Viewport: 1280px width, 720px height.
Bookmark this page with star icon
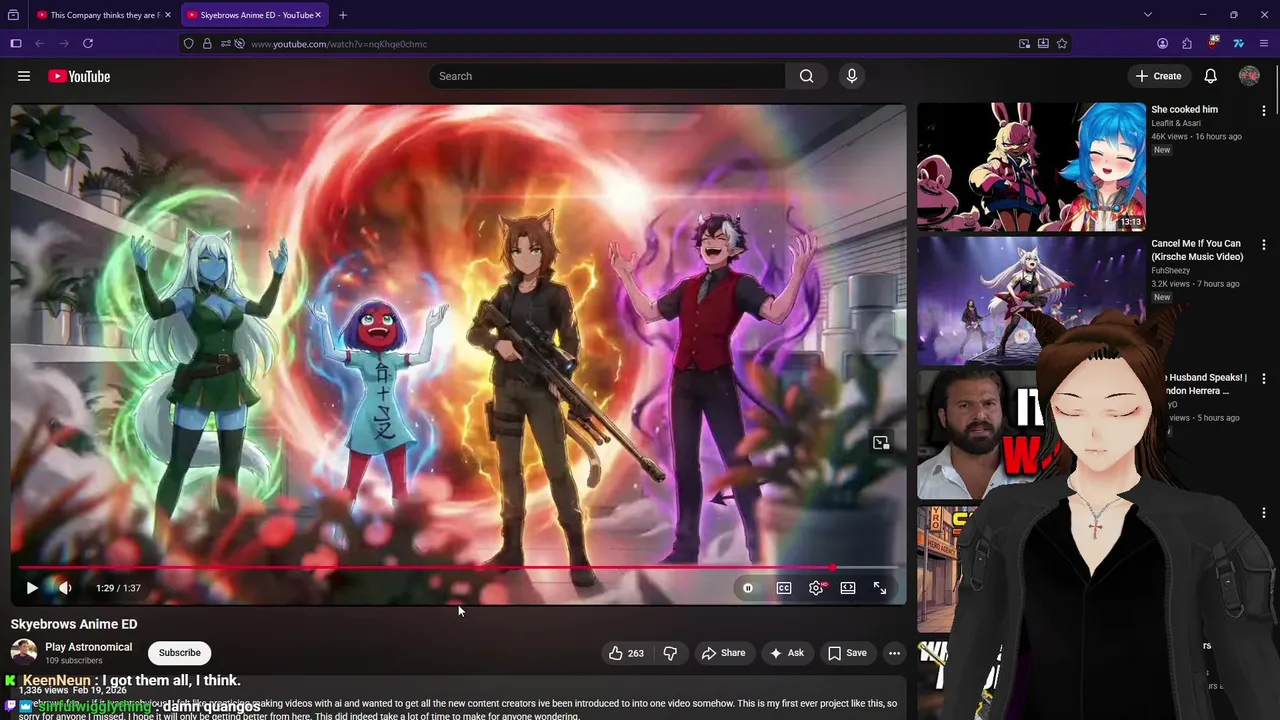point(1062,44)
